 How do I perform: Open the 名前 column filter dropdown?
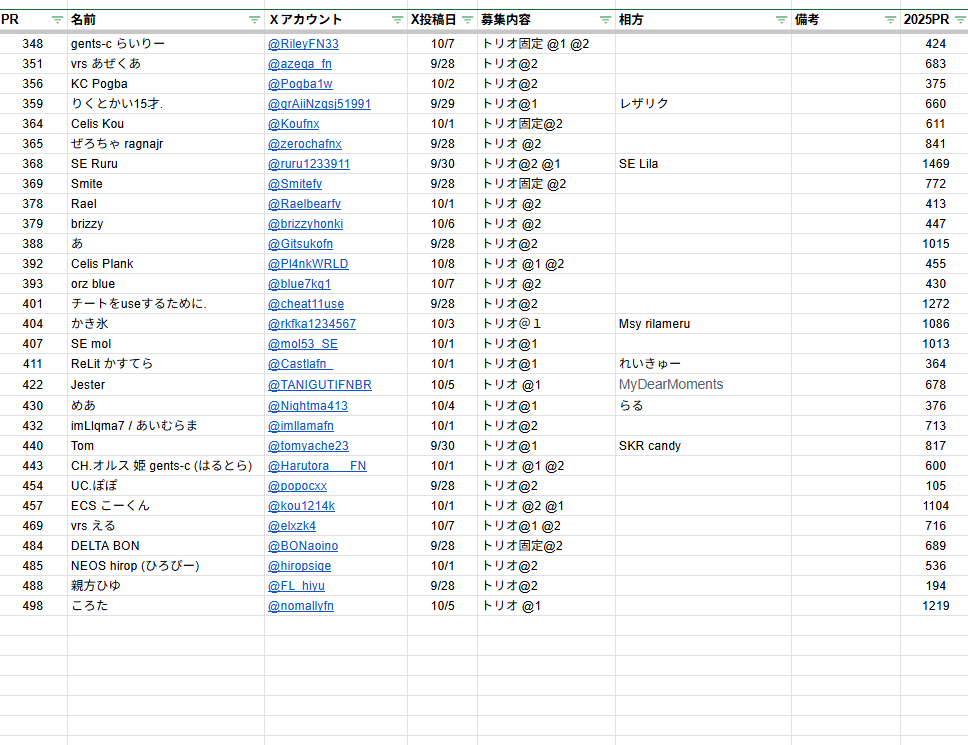(x=254, y=20)
